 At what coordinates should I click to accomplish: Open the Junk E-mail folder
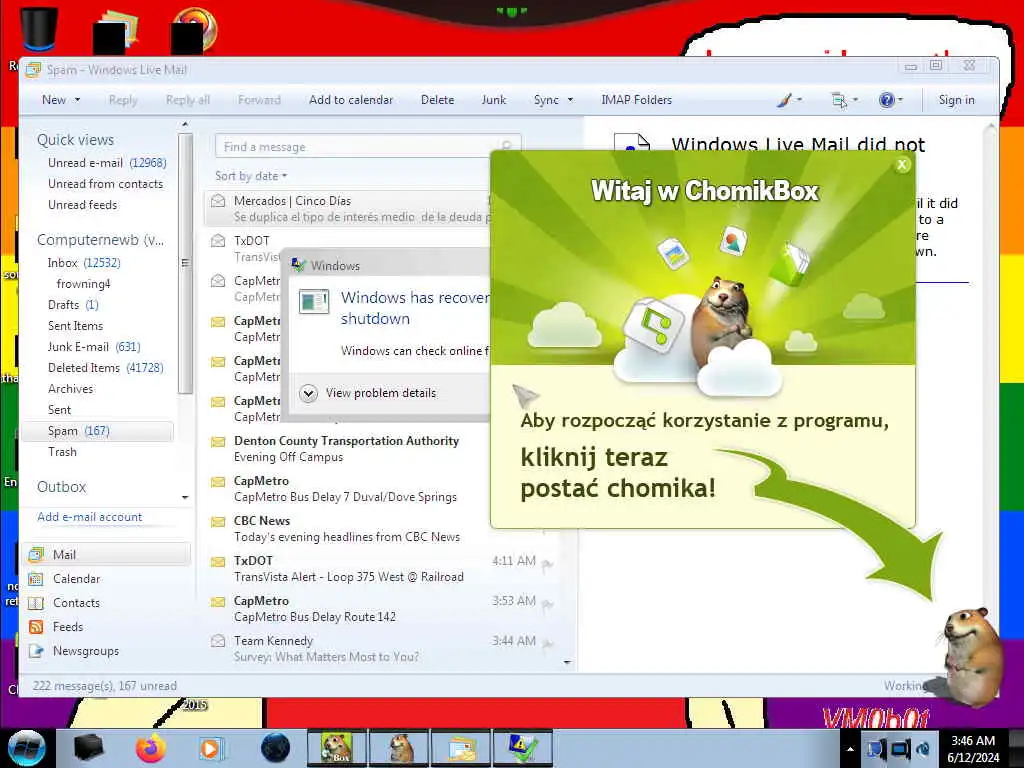[x=93, y=346]
